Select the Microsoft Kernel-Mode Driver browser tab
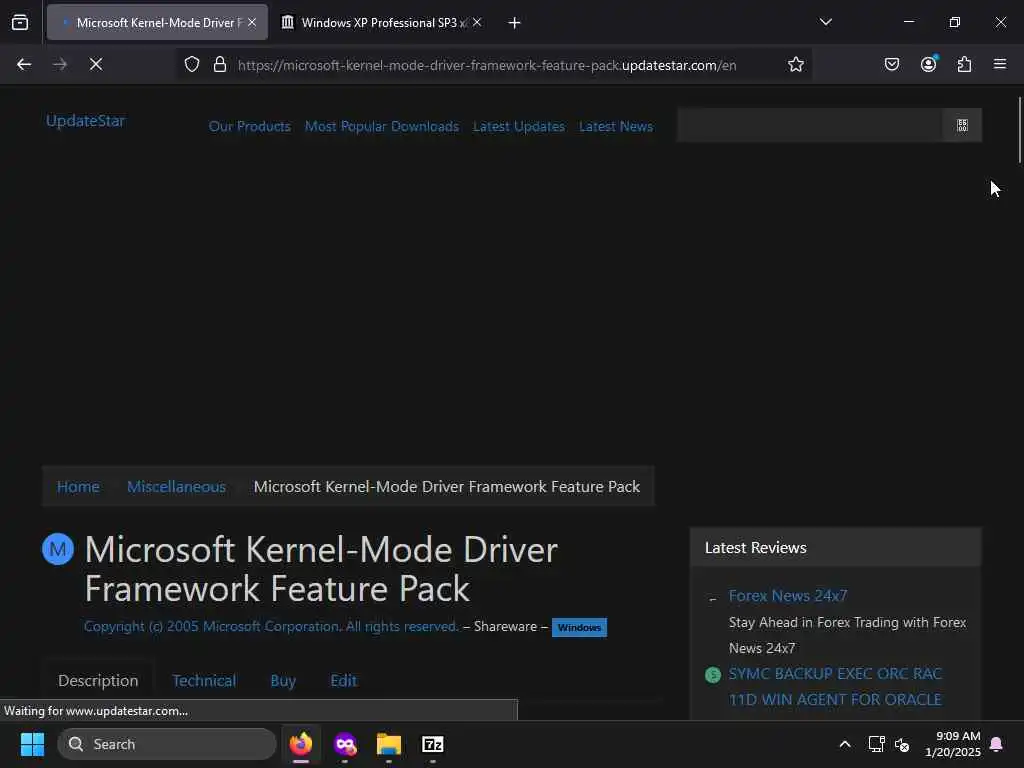The height and width of the screenshot is (768, 1024). click(157, 22)
